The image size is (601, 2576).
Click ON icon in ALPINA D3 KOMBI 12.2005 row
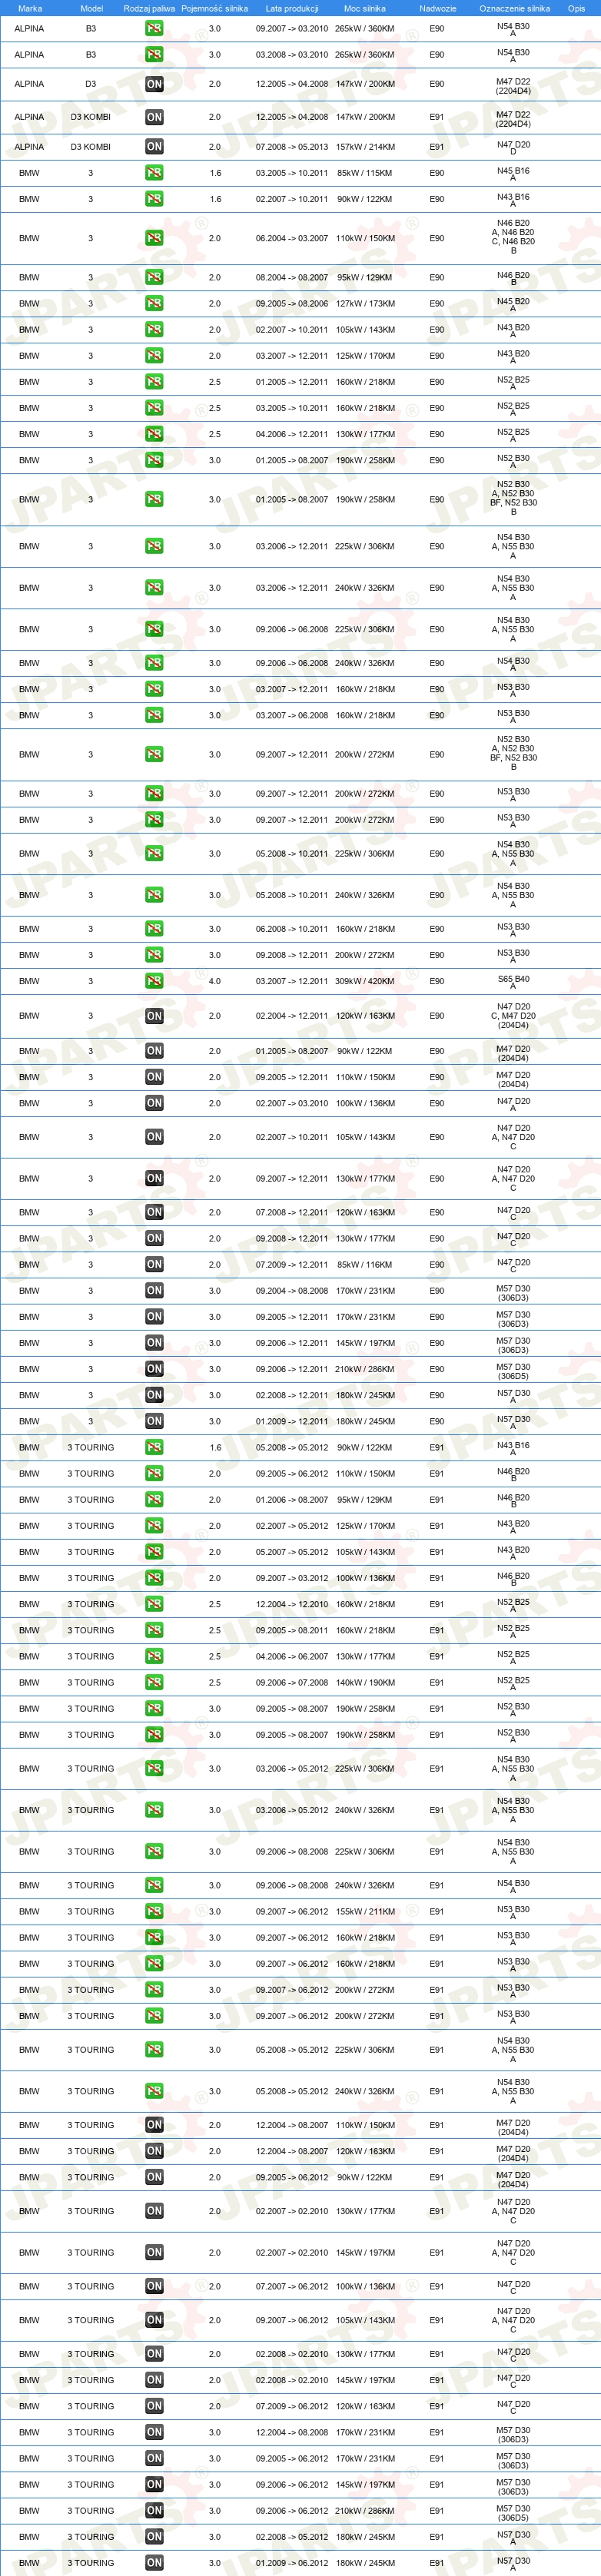[x=154, y=117]
